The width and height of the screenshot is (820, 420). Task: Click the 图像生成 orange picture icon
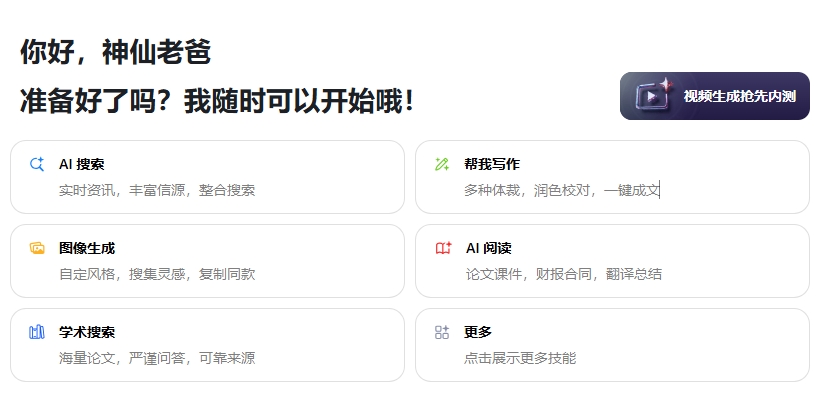(37, 248)
